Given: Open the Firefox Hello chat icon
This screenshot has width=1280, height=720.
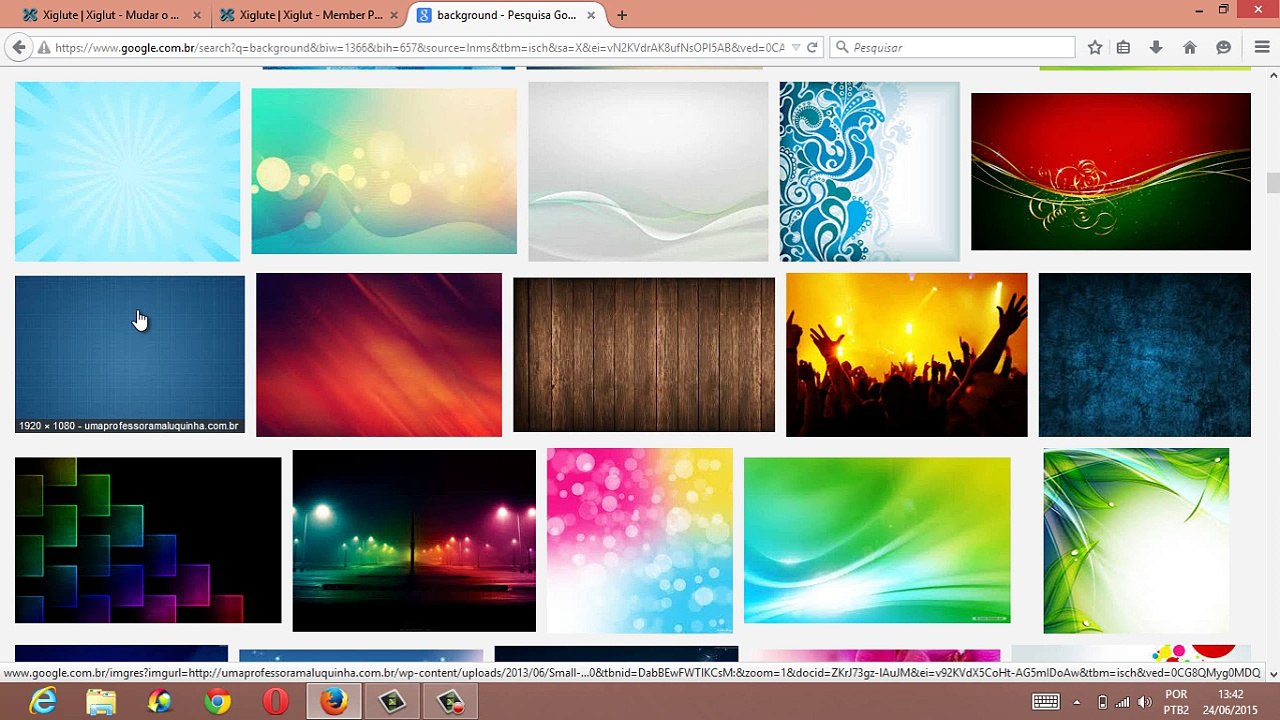Looking at the screenshot, I should point(1223,47).
